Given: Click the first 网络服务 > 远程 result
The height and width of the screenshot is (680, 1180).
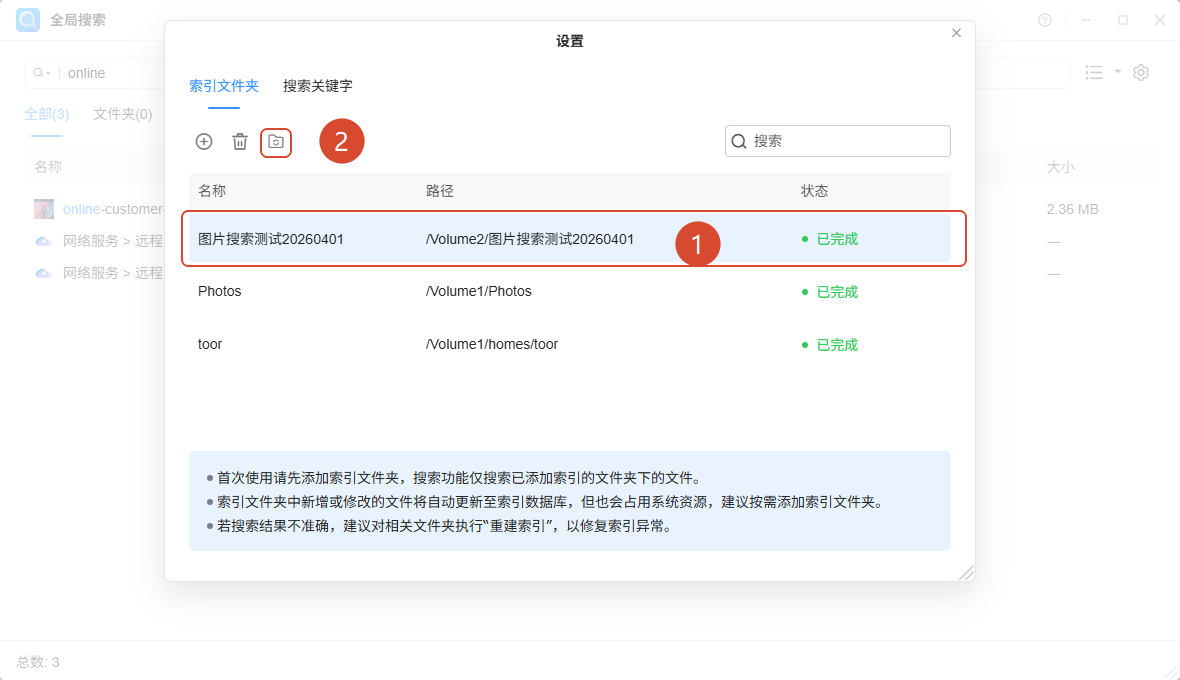Looking at the screenshot, I should [112, 241].
